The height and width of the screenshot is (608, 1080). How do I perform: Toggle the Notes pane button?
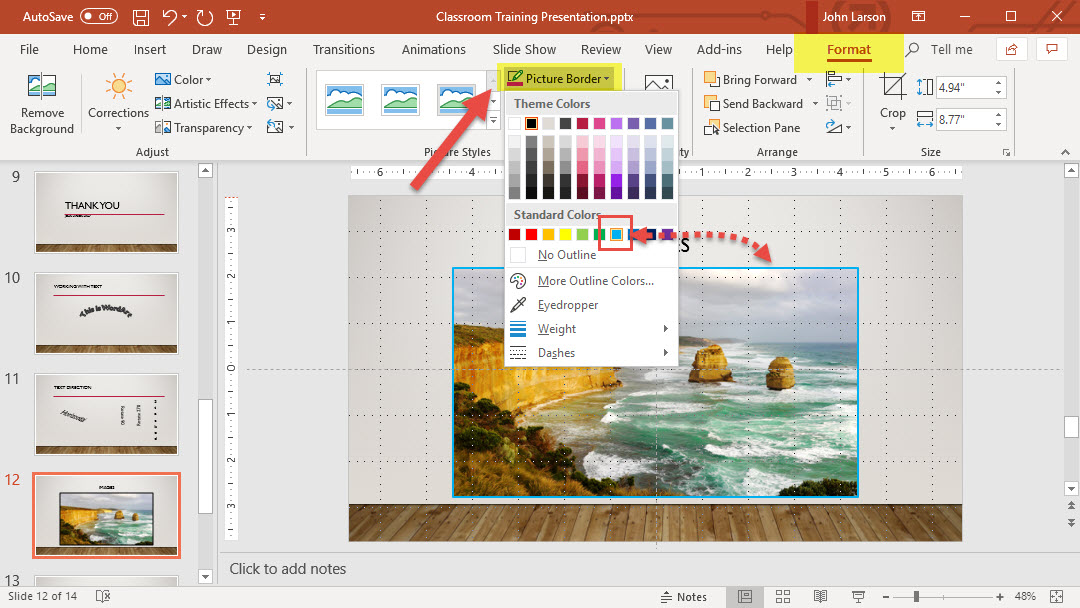[684, 597]
